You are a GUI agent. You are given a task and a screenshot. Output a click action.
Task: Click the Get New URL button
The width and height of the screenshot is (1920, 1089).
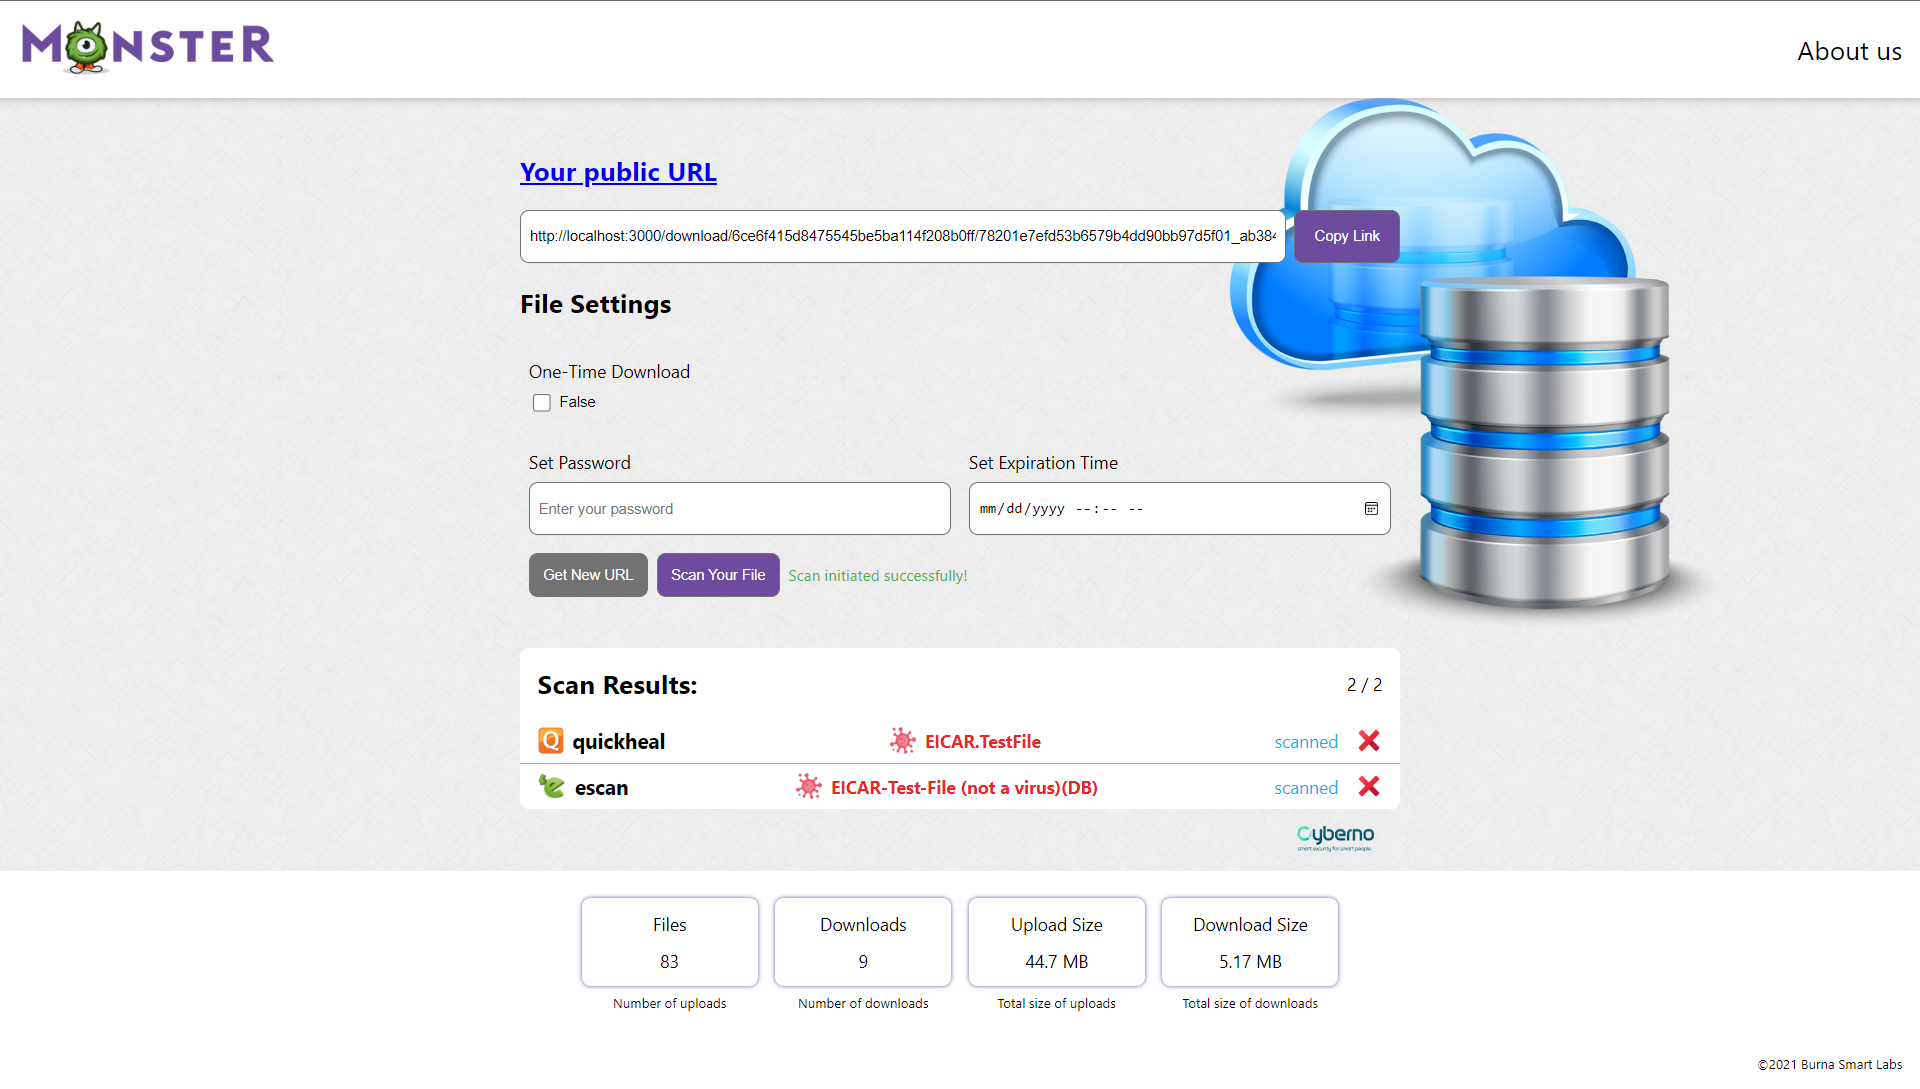tap(588, 575)
